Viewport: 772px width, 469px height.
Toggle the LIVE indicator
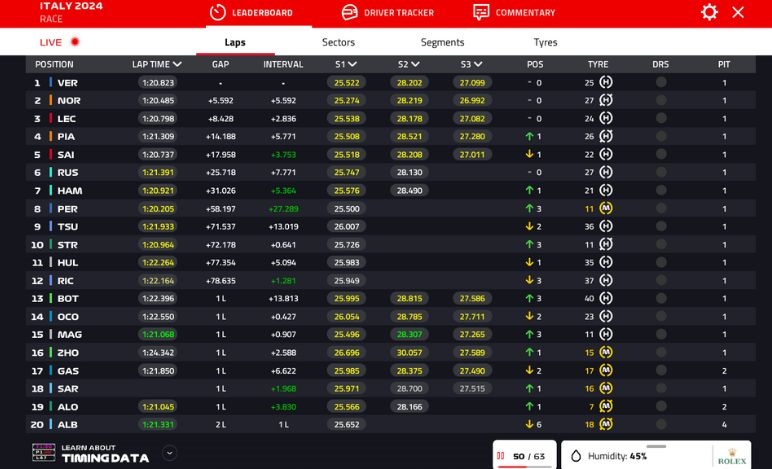click(59, 42)
